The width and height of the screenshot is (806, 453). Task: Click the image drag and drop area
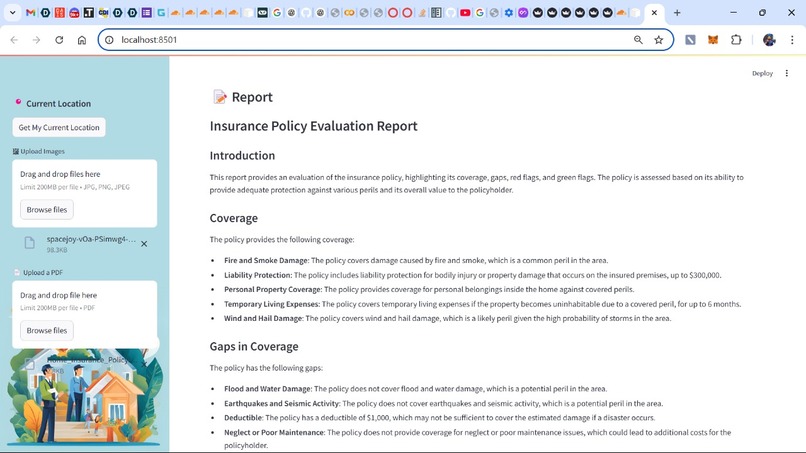pyautogui.click(x=85, y=193)
